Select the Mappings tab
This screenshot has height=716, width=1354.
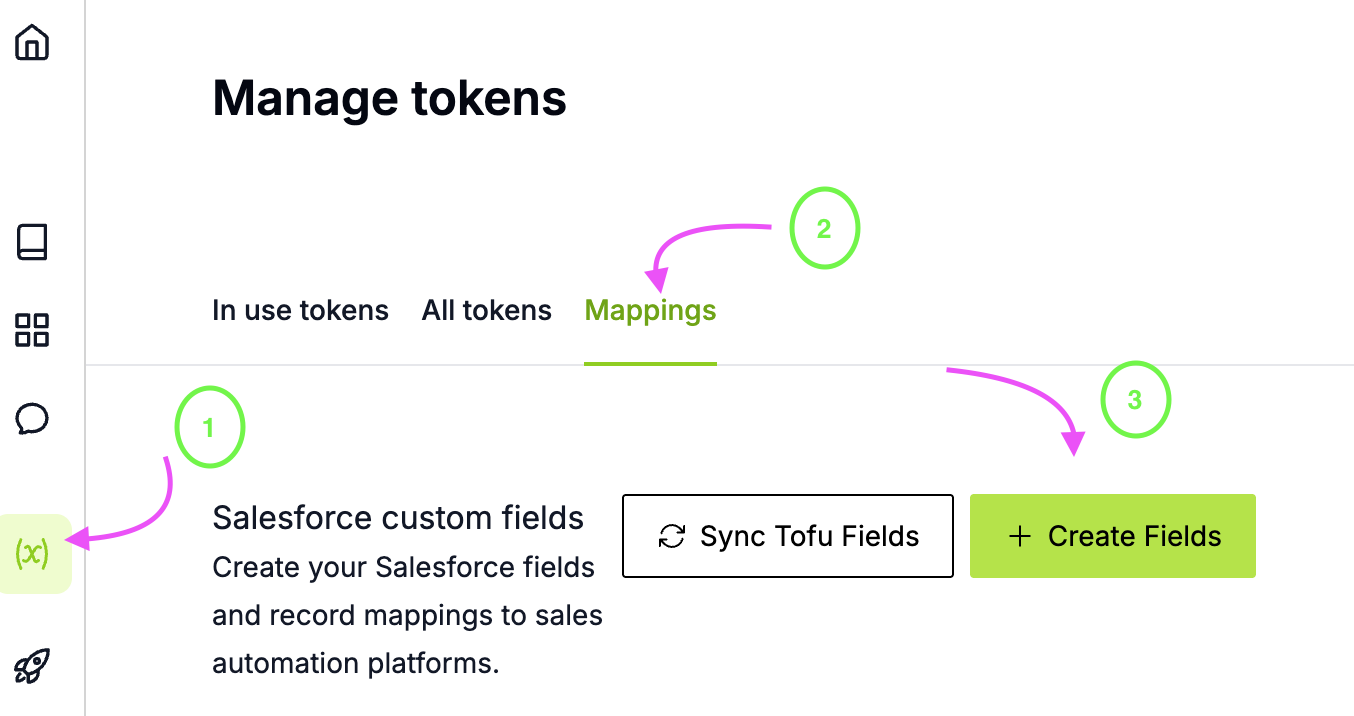pyautogui.click(x=649, y=310)
